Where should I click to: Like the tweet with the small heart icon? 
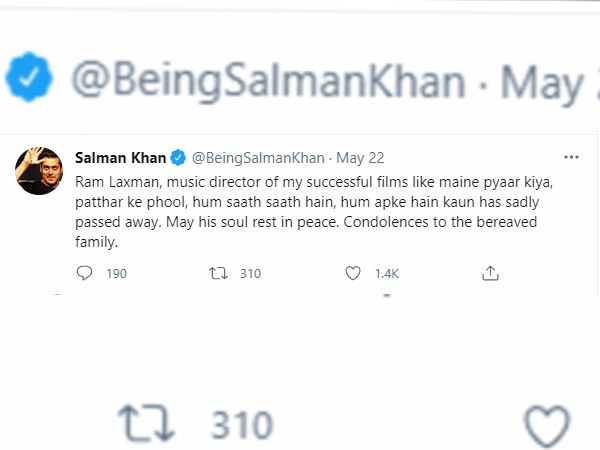(x=352, y=272)
